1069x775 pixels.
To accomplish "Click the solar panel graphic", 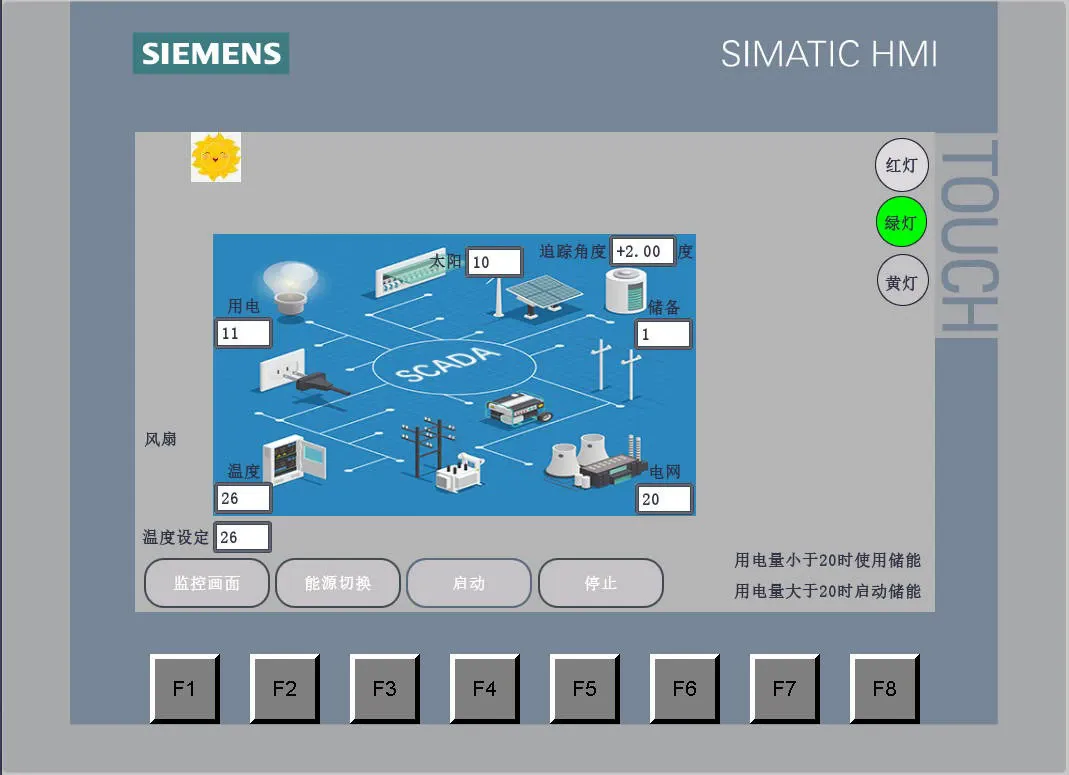I will tap(543, 296).
